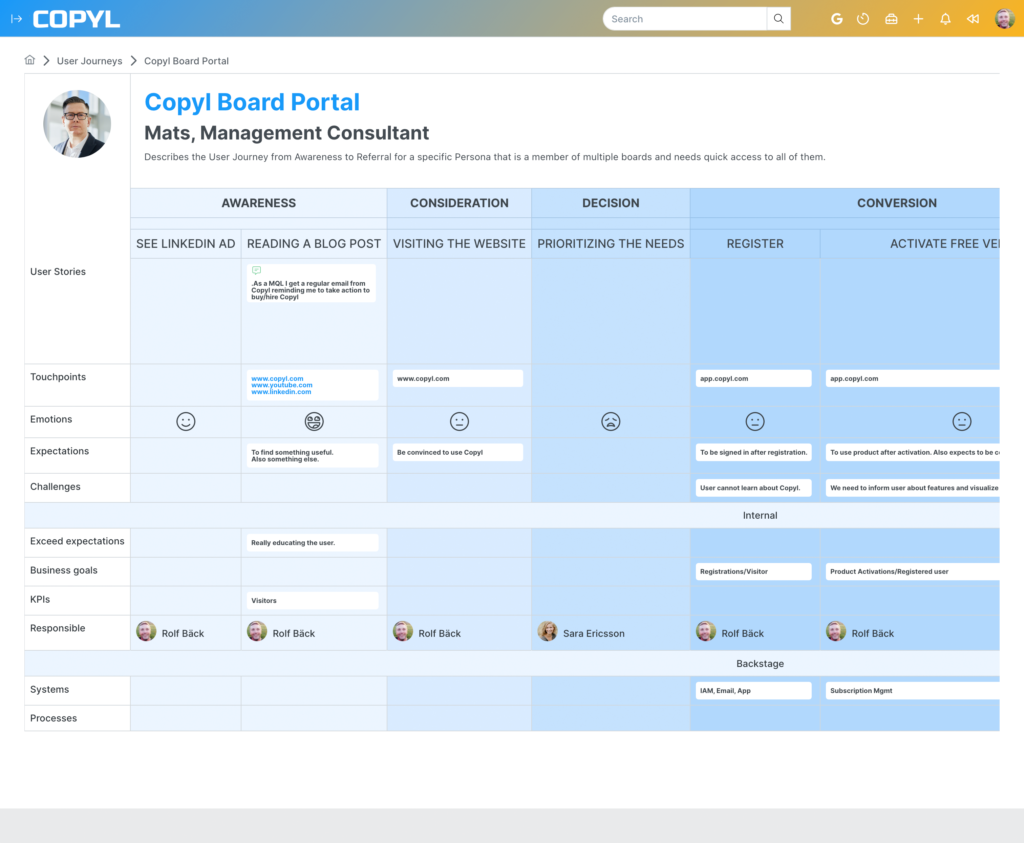Click the grinning emotion under Reading a Blog Post
Screen dimensions: 1024x843
(314, 421)
